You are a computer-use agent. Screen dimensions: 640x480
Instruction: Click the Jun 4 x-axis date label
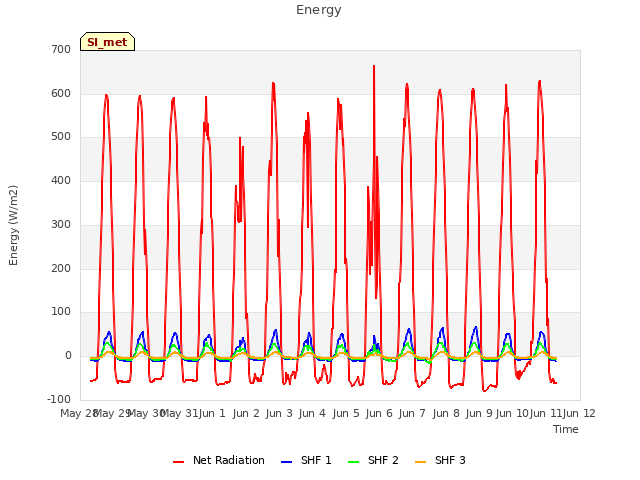click(x=312, y=413)
